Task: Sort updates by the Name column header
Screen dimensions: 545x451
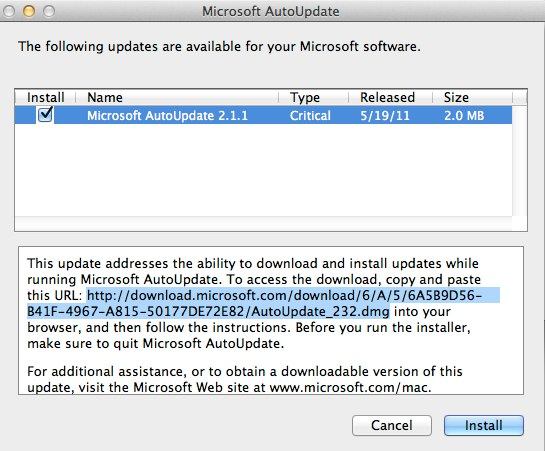Action: click(x=177, y=97)
